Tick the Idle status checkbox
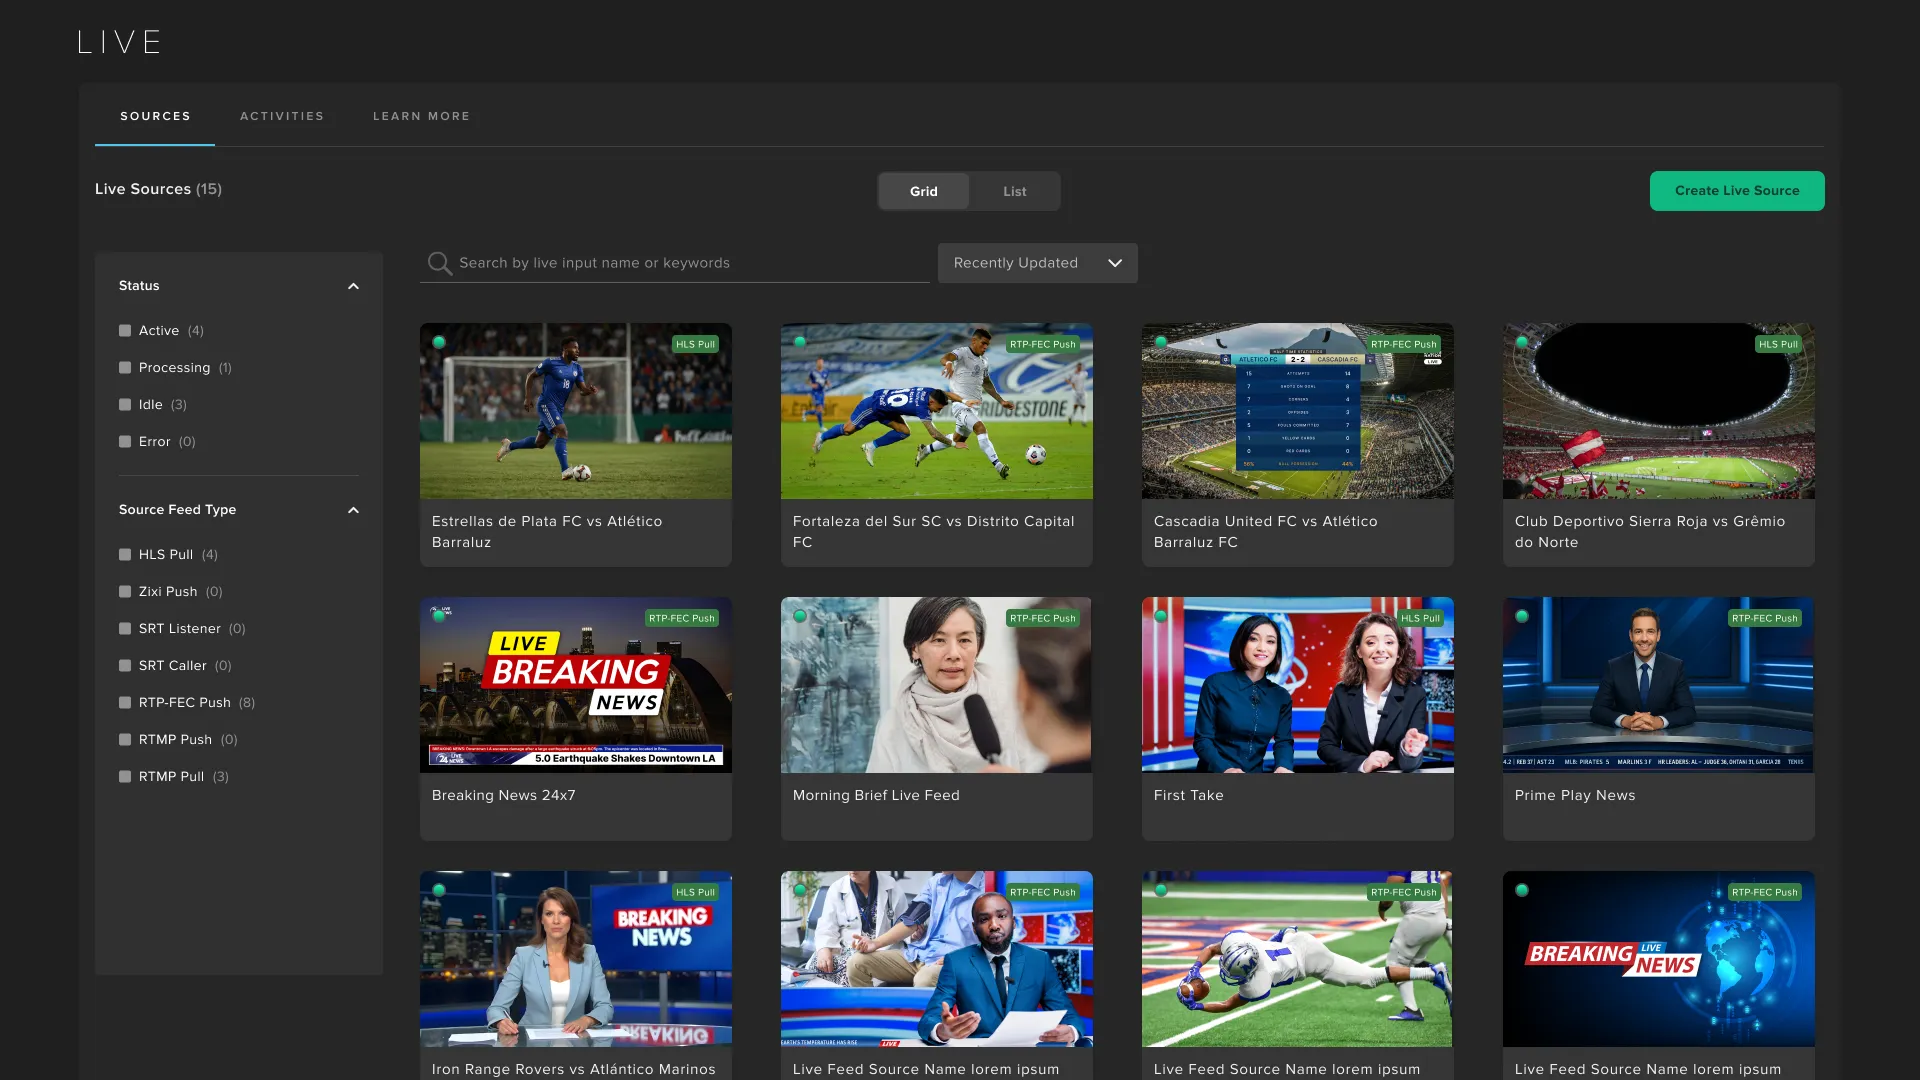The image size is (1920, 1080). click(125, 405)
